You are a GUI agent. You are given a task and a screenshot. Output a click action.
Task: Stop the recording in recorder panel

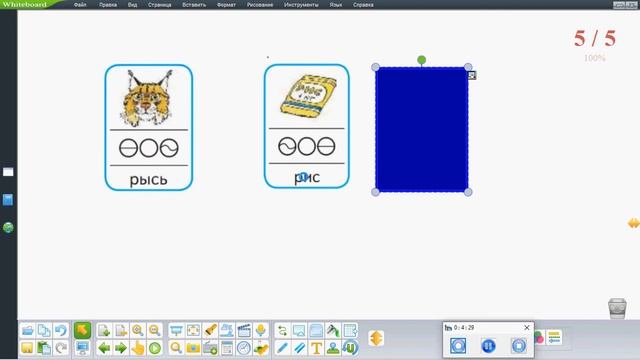519,346
